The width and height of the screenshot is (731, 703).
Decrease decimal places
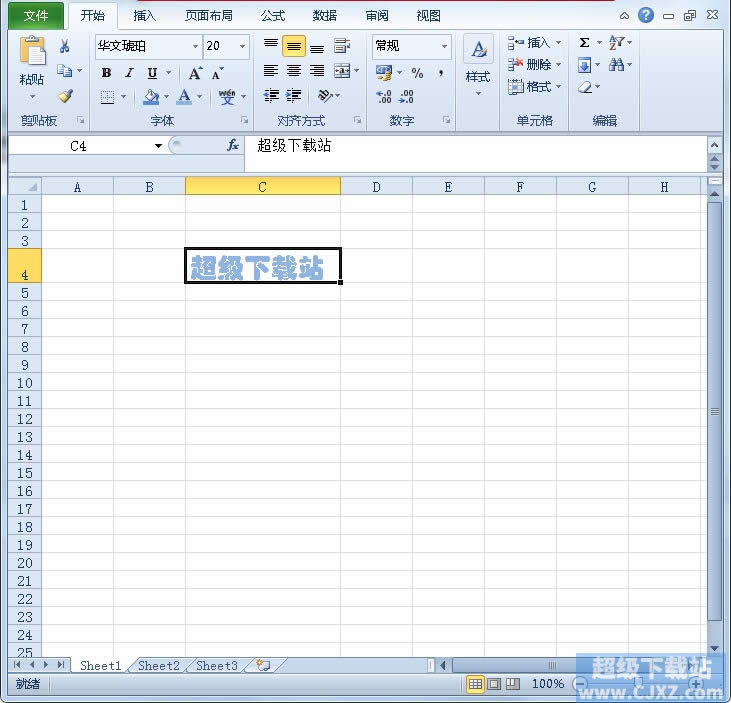pyautogui.click(x=407, y=97)
